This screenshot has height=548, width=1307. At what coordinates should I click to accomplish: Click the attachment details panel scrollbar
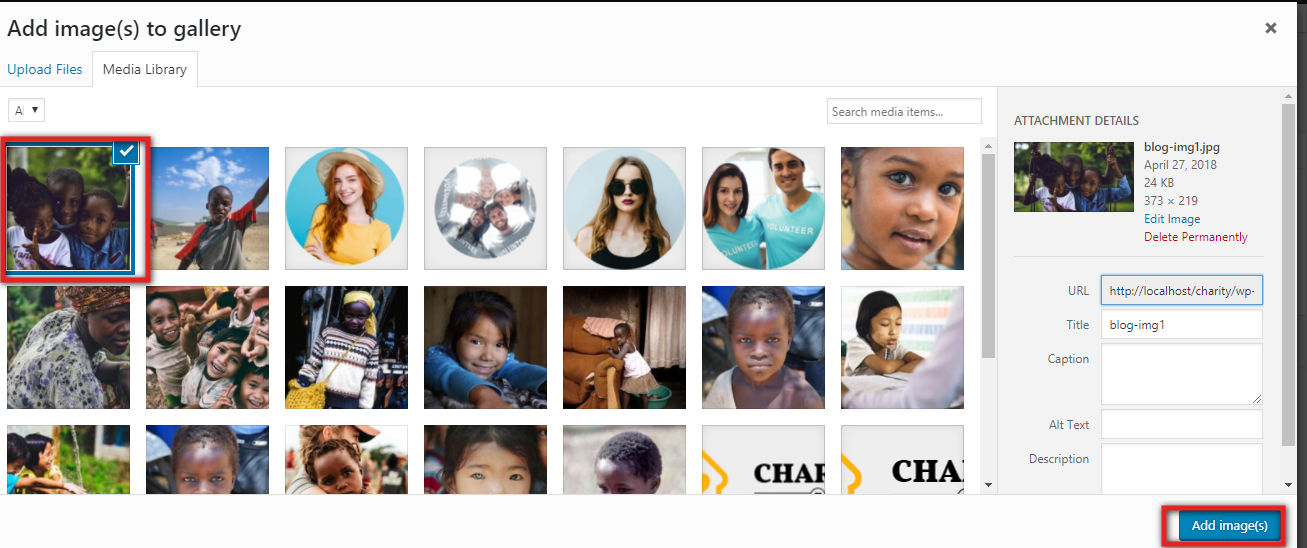tap(1288, 270)
